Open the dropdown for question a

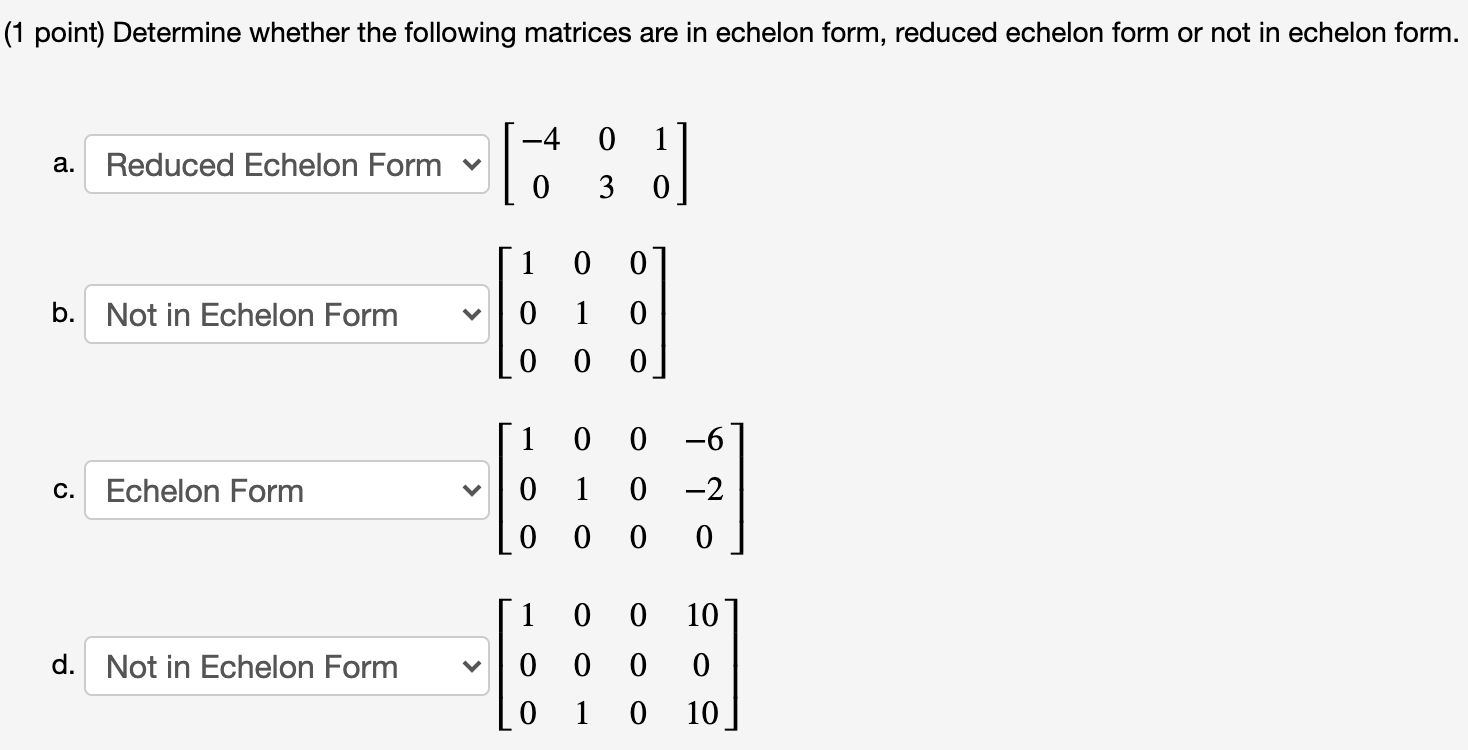point(287,164)
